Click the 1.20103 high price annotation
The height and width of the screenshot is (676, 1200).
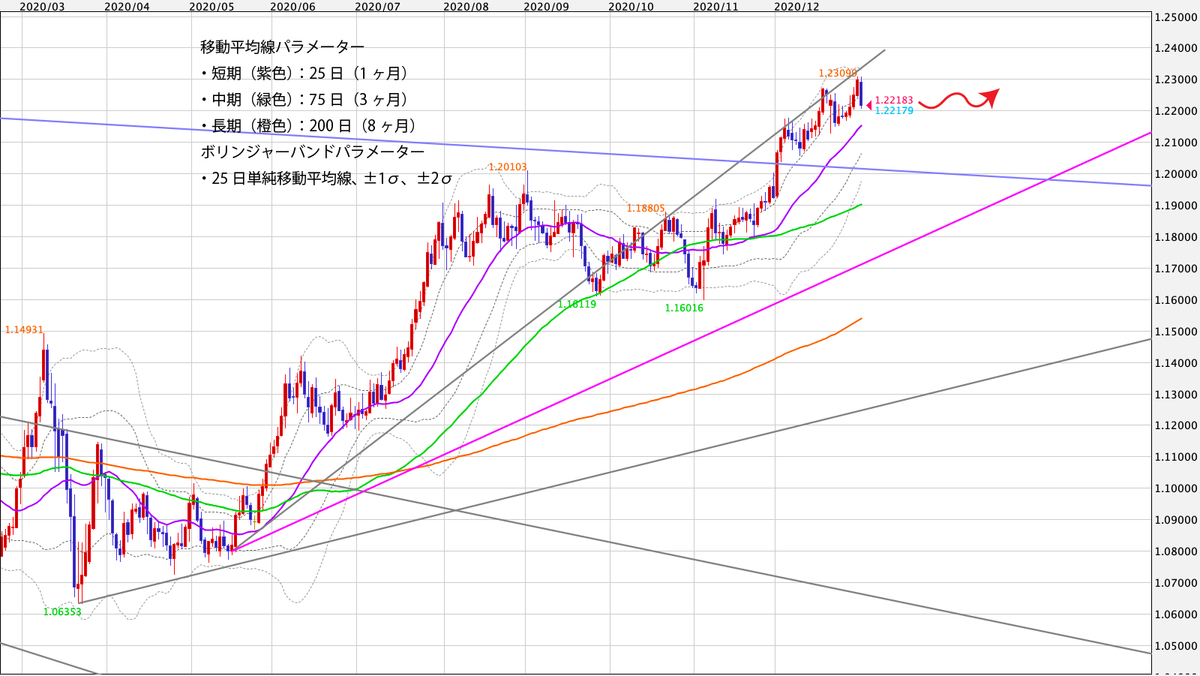click(507, 168)
